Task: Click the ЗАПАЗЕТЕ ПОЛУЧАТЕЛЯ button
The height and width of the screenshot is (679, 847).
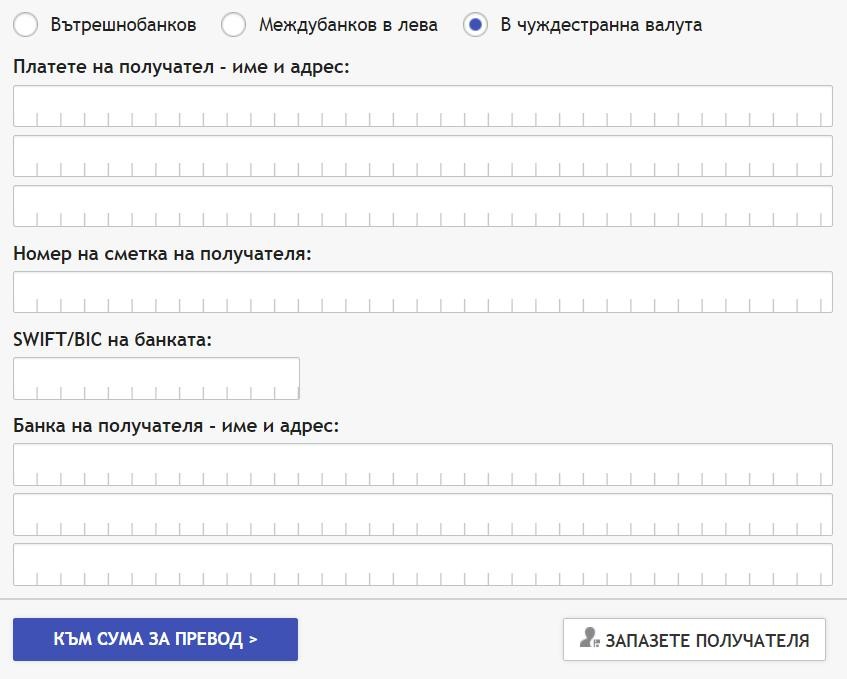Action: [694, 640]
